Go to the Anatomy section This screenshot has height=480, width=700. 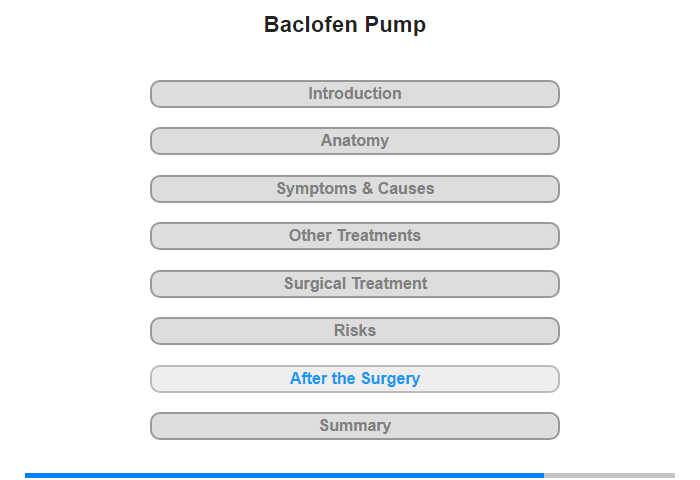point(354,141)
